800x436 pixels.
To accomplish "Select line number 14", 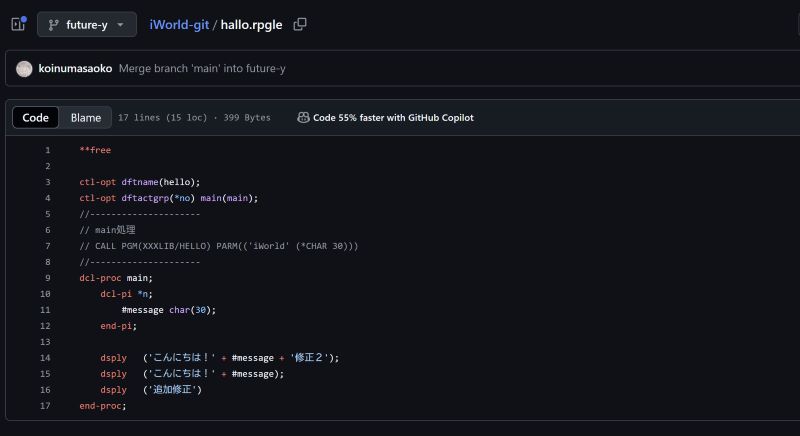I will [45, 358].
